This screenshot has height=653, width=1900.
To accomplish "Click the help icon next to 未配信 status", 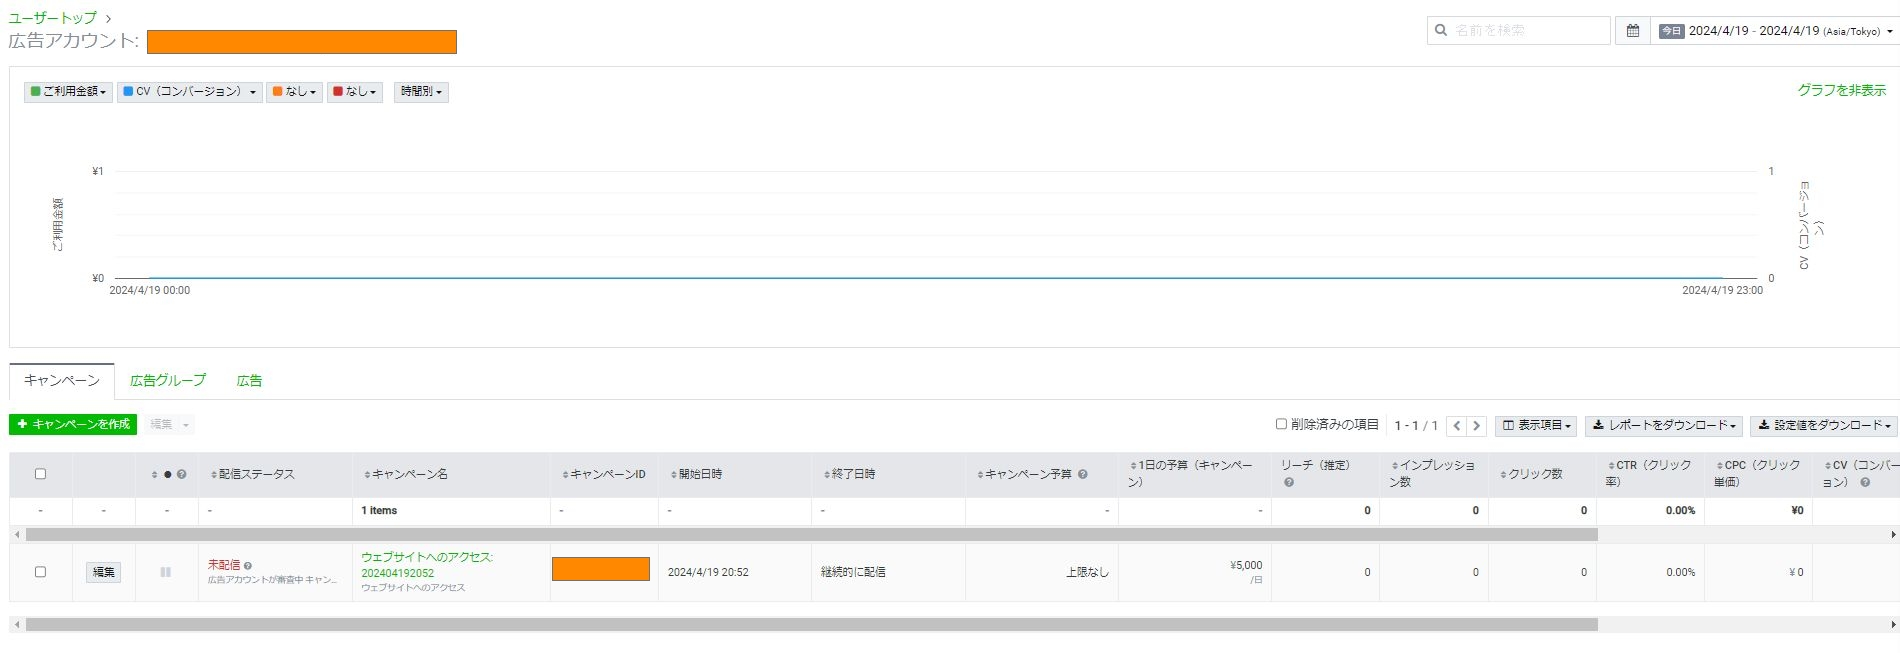I will [x=248, y=566].
